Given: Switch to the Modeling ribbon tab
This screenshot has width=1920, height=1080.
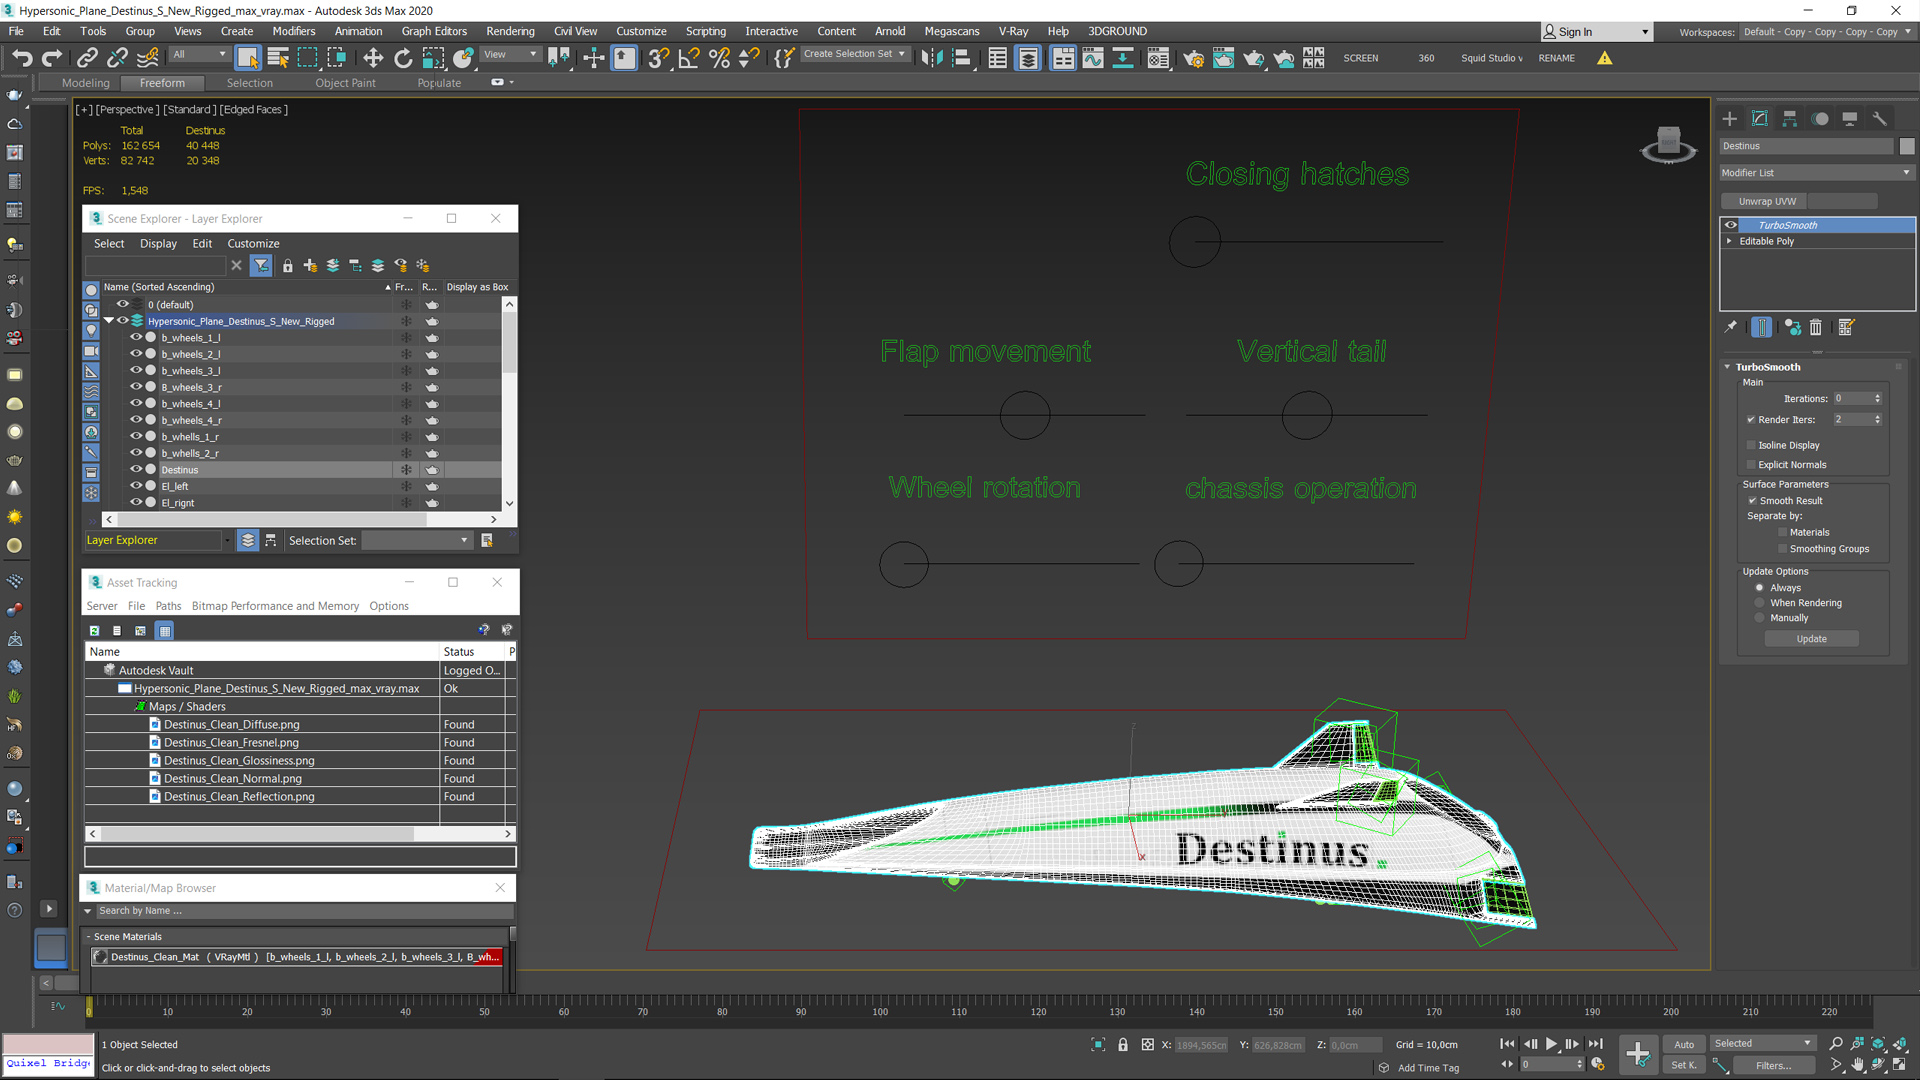Looking at the screenshot, I should tap(85, 83).
